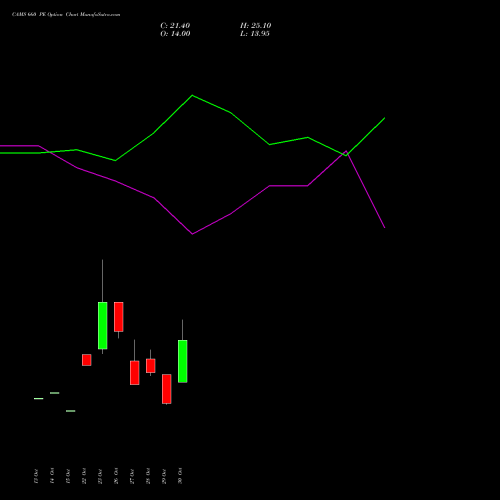Select the 23 Oct date label
The image size is (500, 500).
(x=100, y=476)
